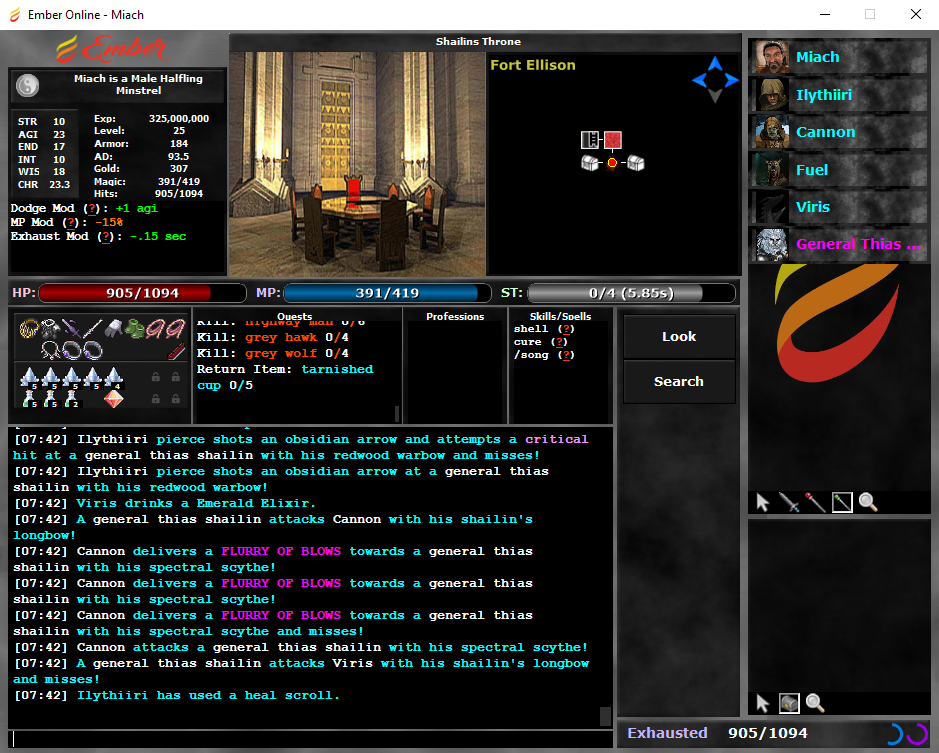Select a potion flask from inventory

point(29,396)
